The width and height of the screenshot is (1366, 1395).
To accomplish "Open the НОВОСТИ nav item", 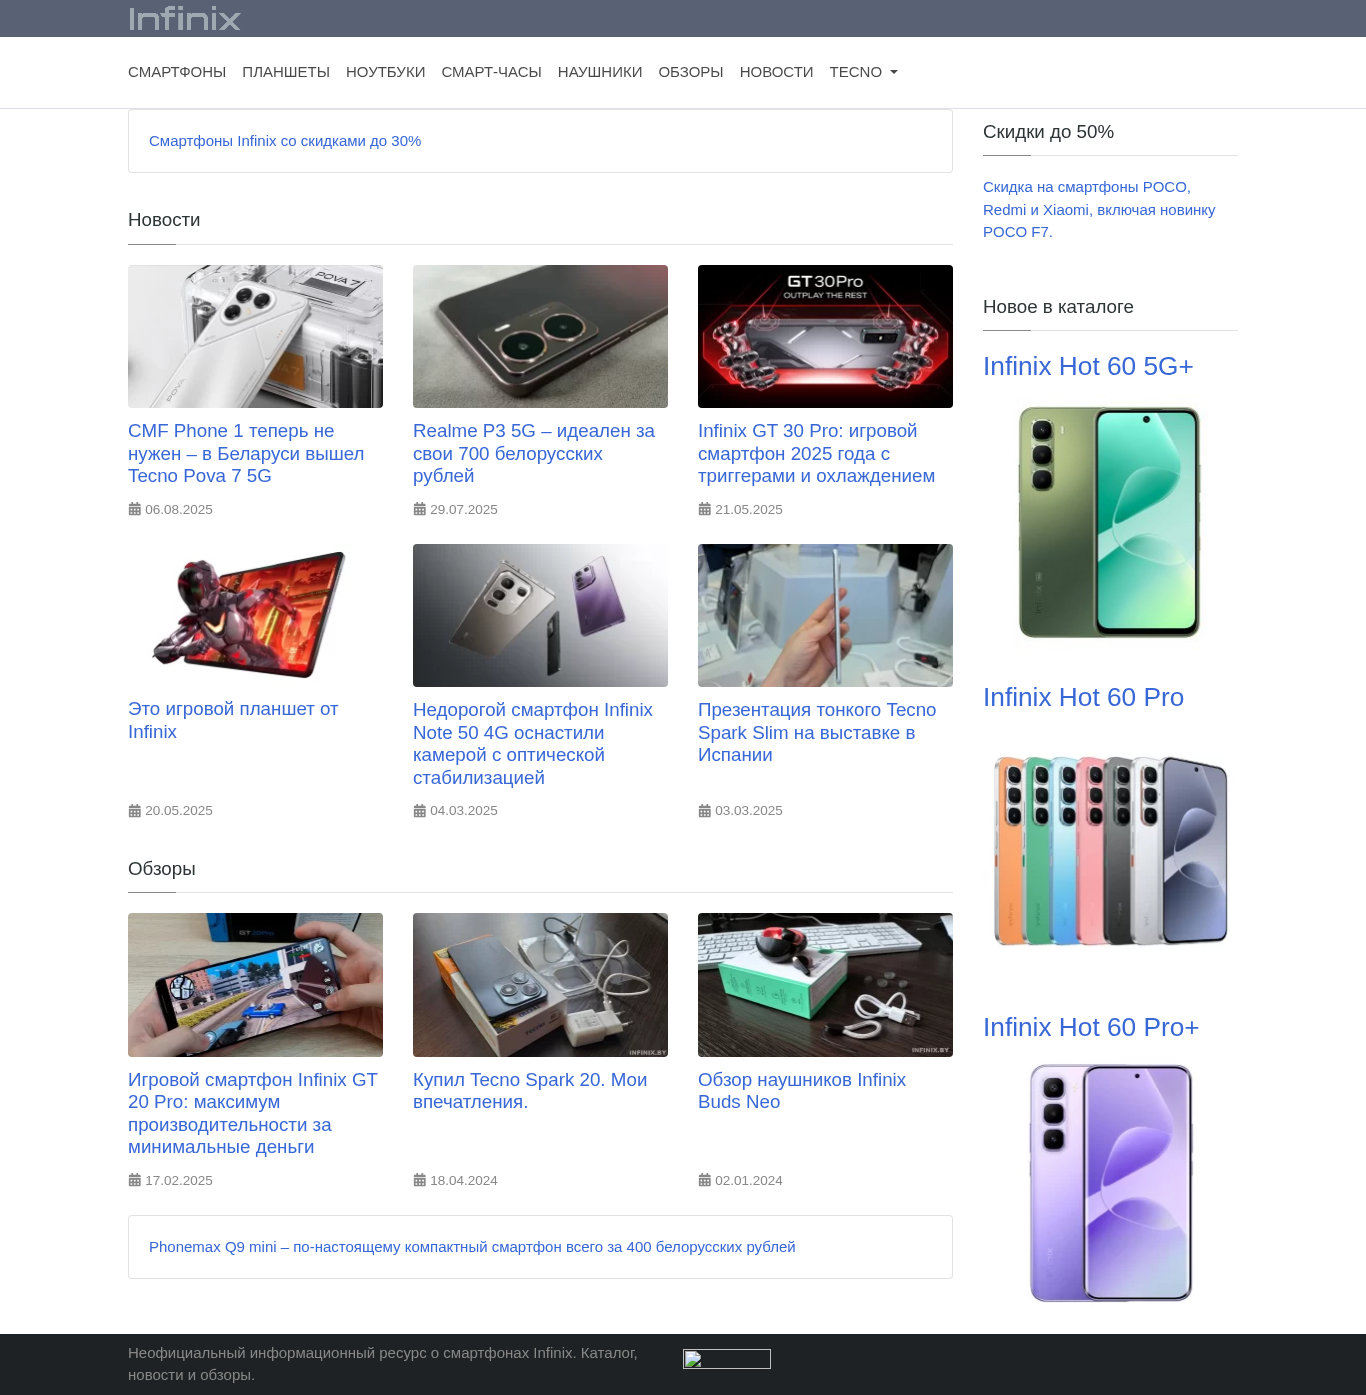I will click(777, 72).
